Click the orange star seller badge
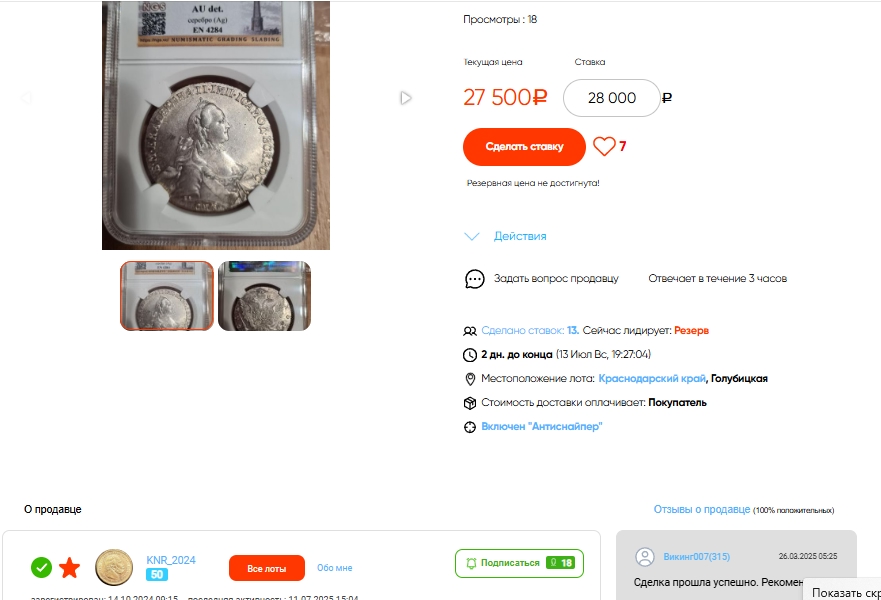 (69, 568)
